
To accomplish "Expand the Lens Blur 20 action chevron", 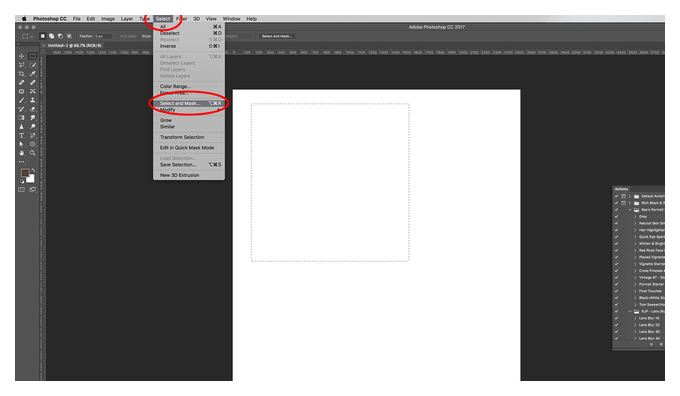I will [x=635, y=325].
